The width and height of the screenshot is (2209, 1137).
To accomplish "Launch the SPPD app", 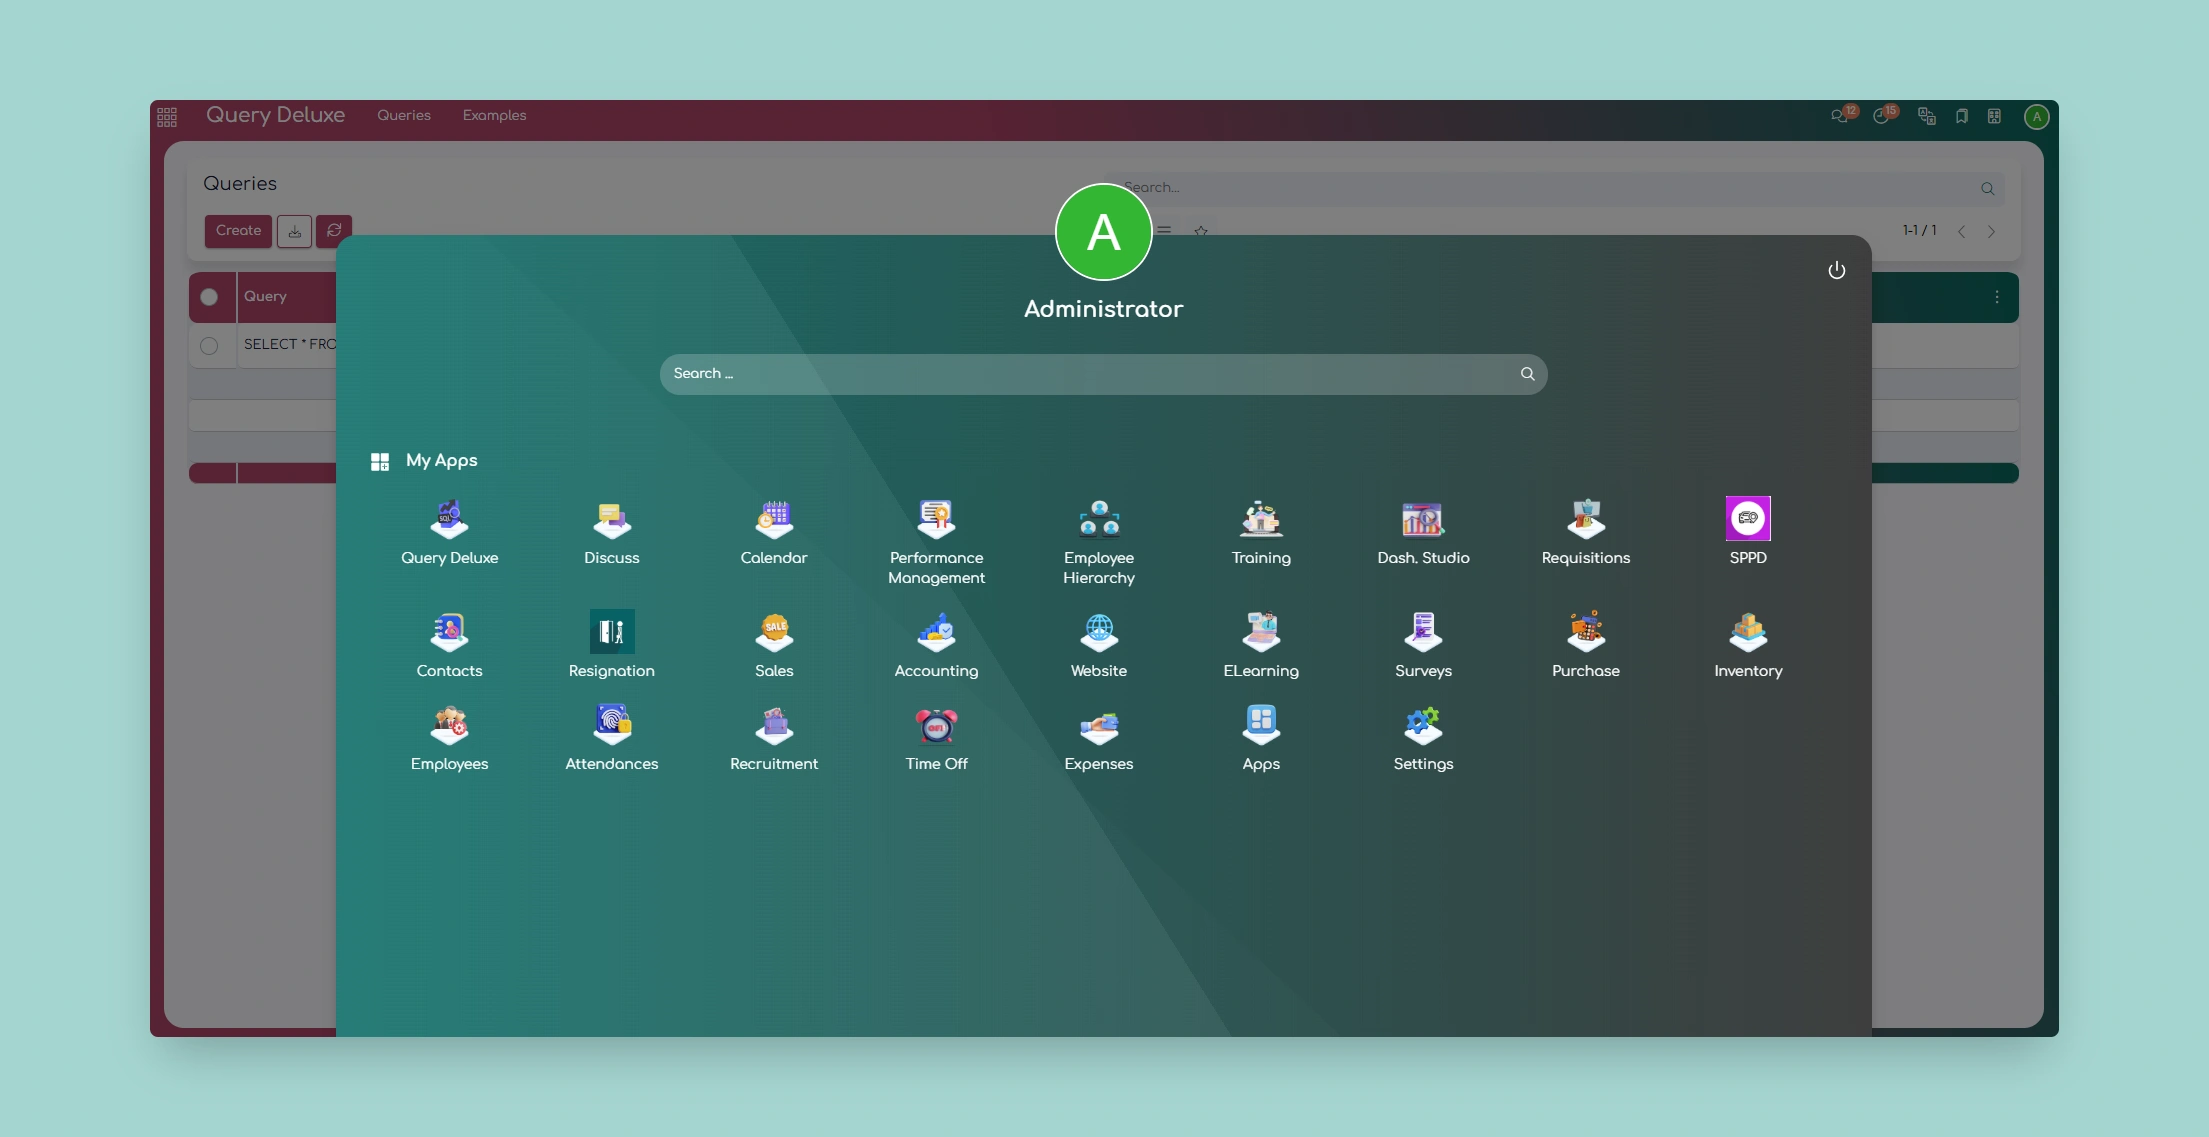I will (1748, 519).
